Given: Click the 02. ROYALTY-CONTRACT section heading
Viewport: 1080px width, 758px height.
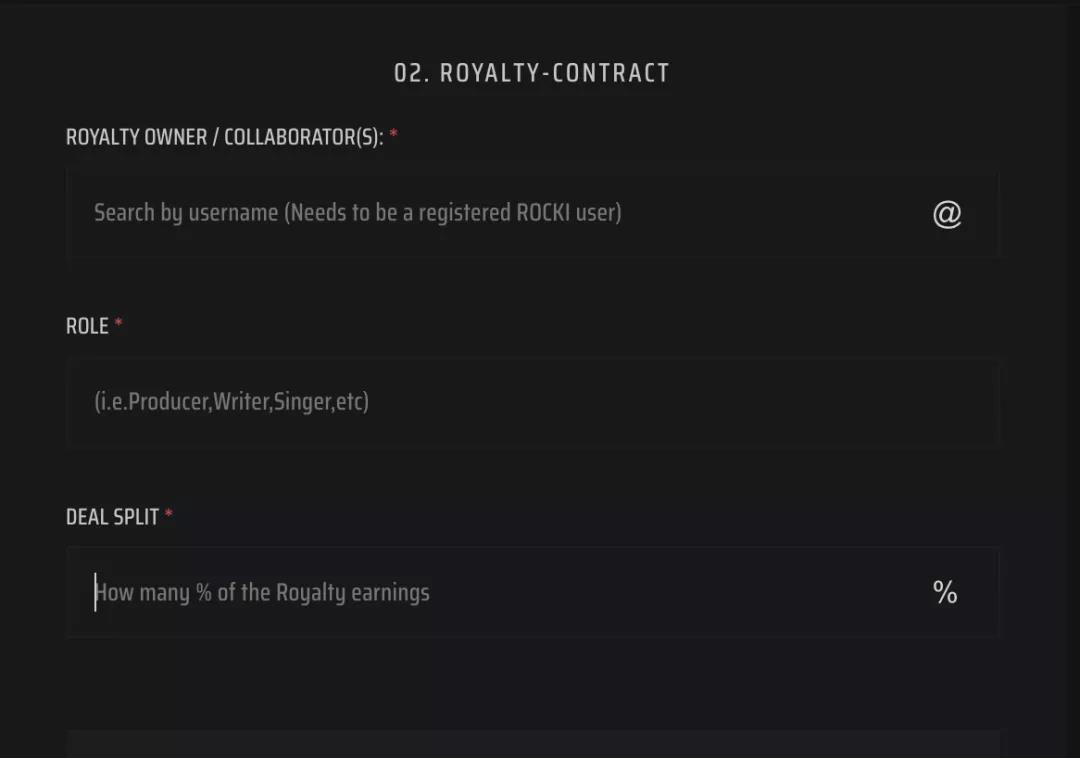Looking at the screenshot, I should tap(531, 73).
